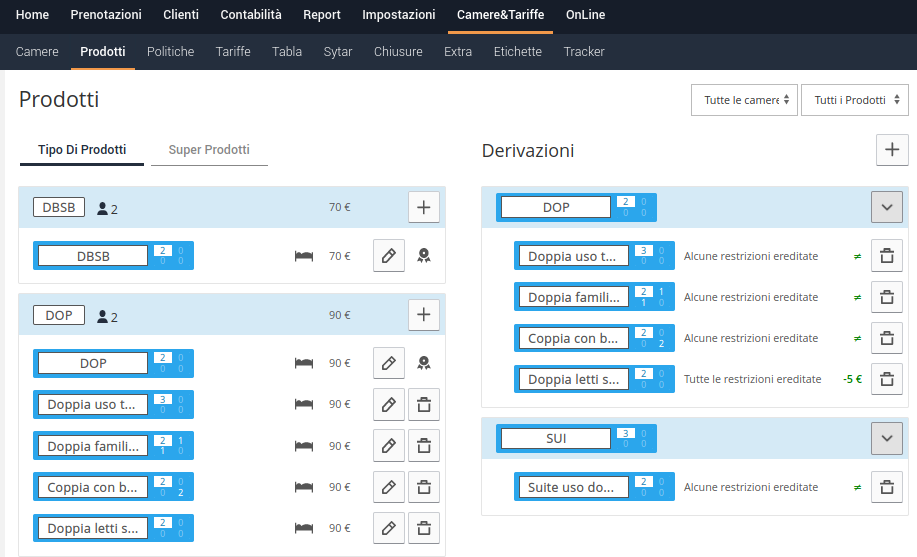Edit the Doppia famili... product row
The width and height of the screenshot is (917, 557).
388,446
